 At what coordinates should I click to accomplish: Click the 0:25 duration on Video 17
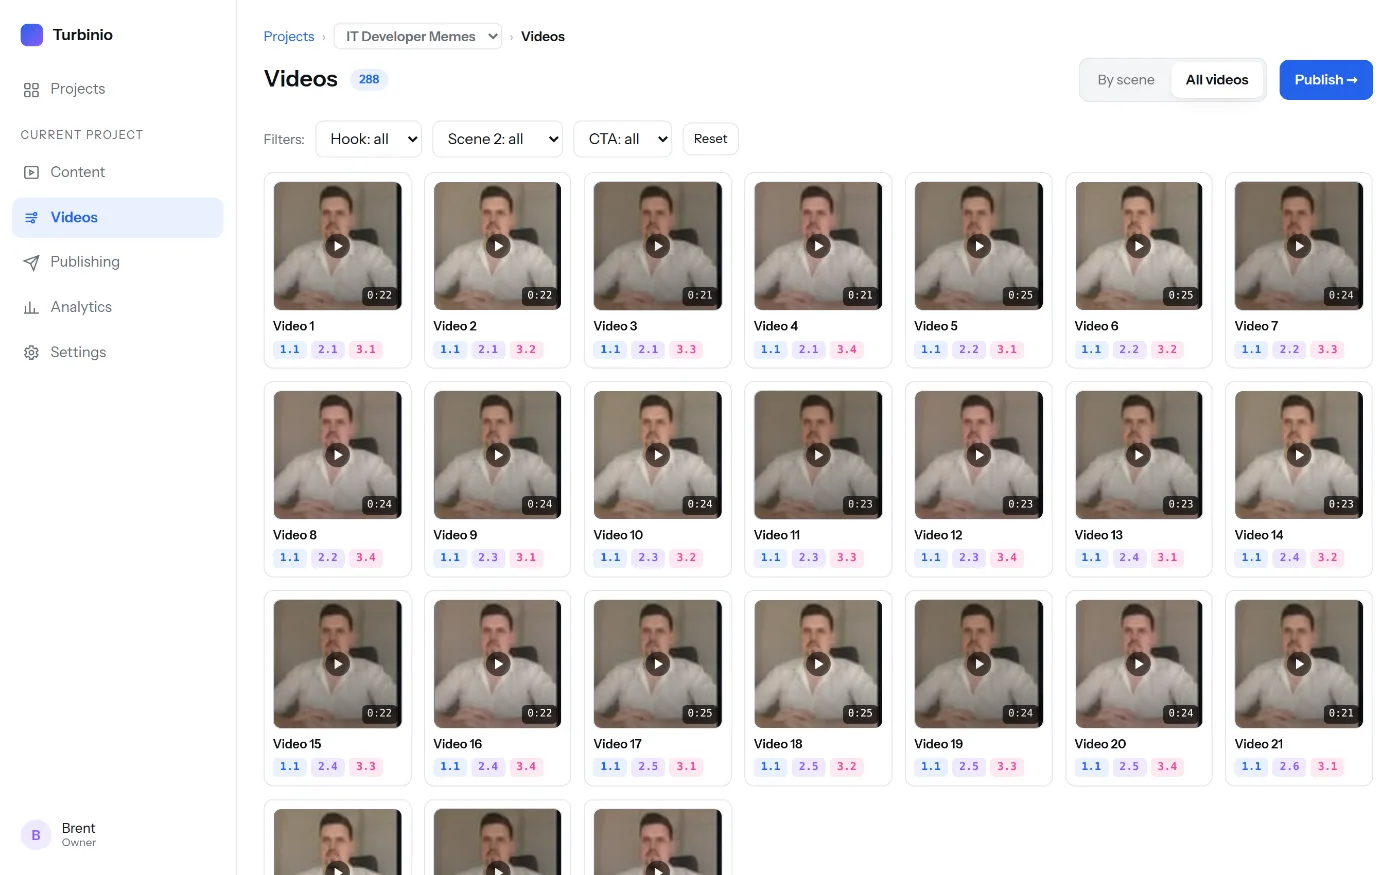700,713
